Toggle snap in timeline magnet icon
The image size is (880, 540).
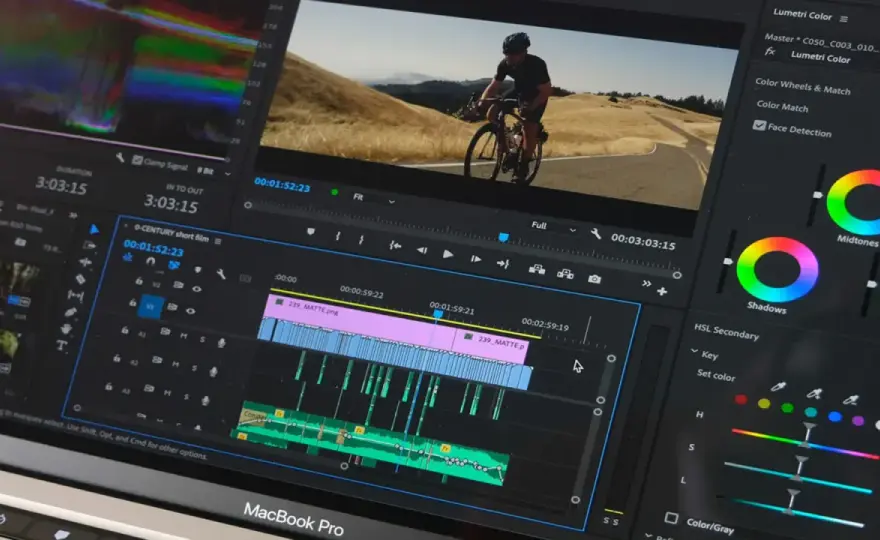[x=150, y=261]
